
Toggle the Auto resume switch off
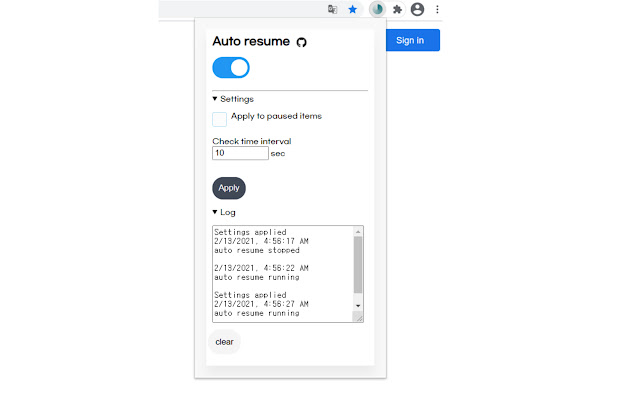(231, 68)
